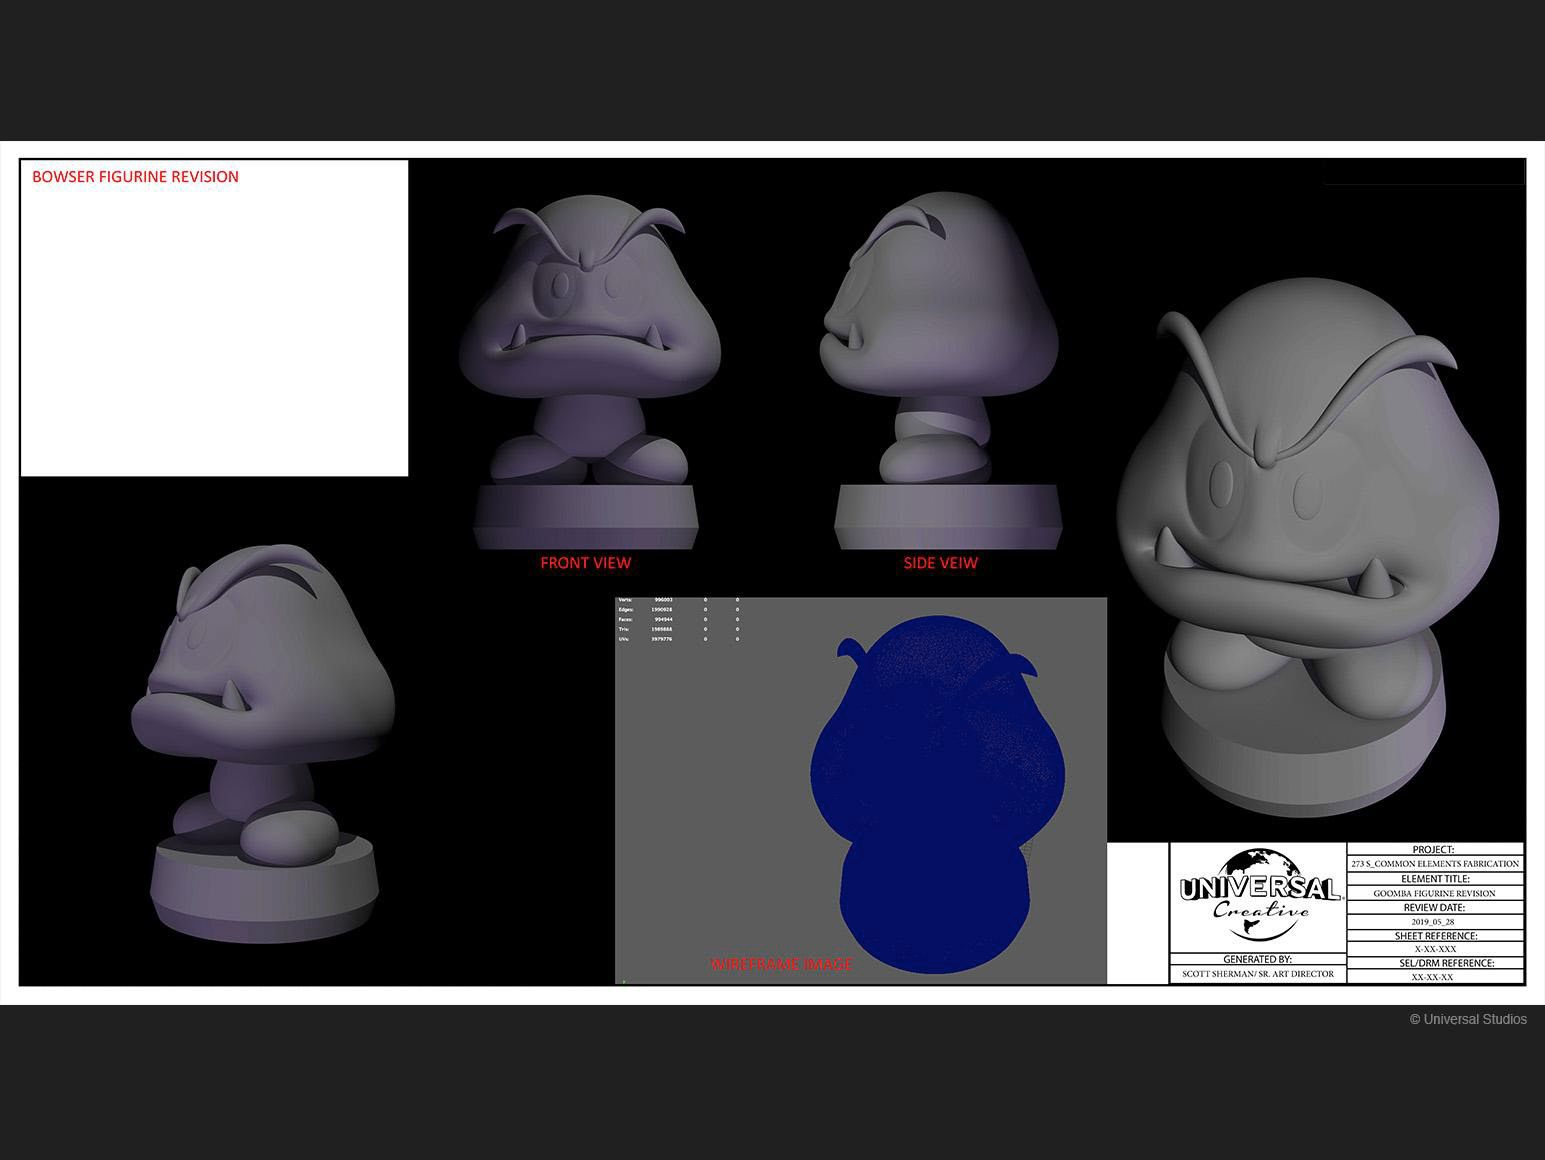This screenshot has width=1545, height=1160.
Task: Click the 'REVIEW DATE:' header cell
Action: click(1435, 908)
